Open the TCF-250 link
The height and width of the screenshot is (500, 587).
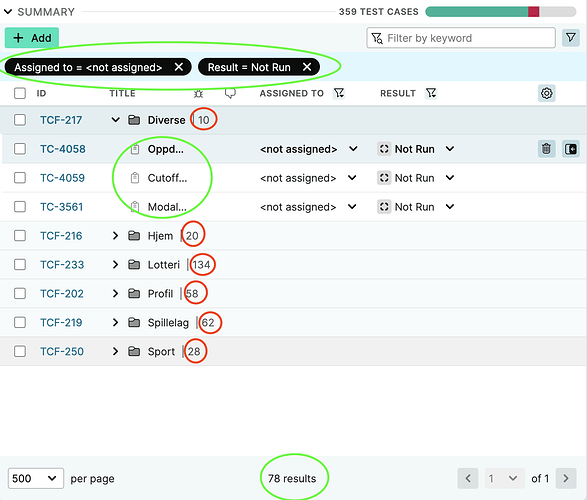[x=62, y=351]
